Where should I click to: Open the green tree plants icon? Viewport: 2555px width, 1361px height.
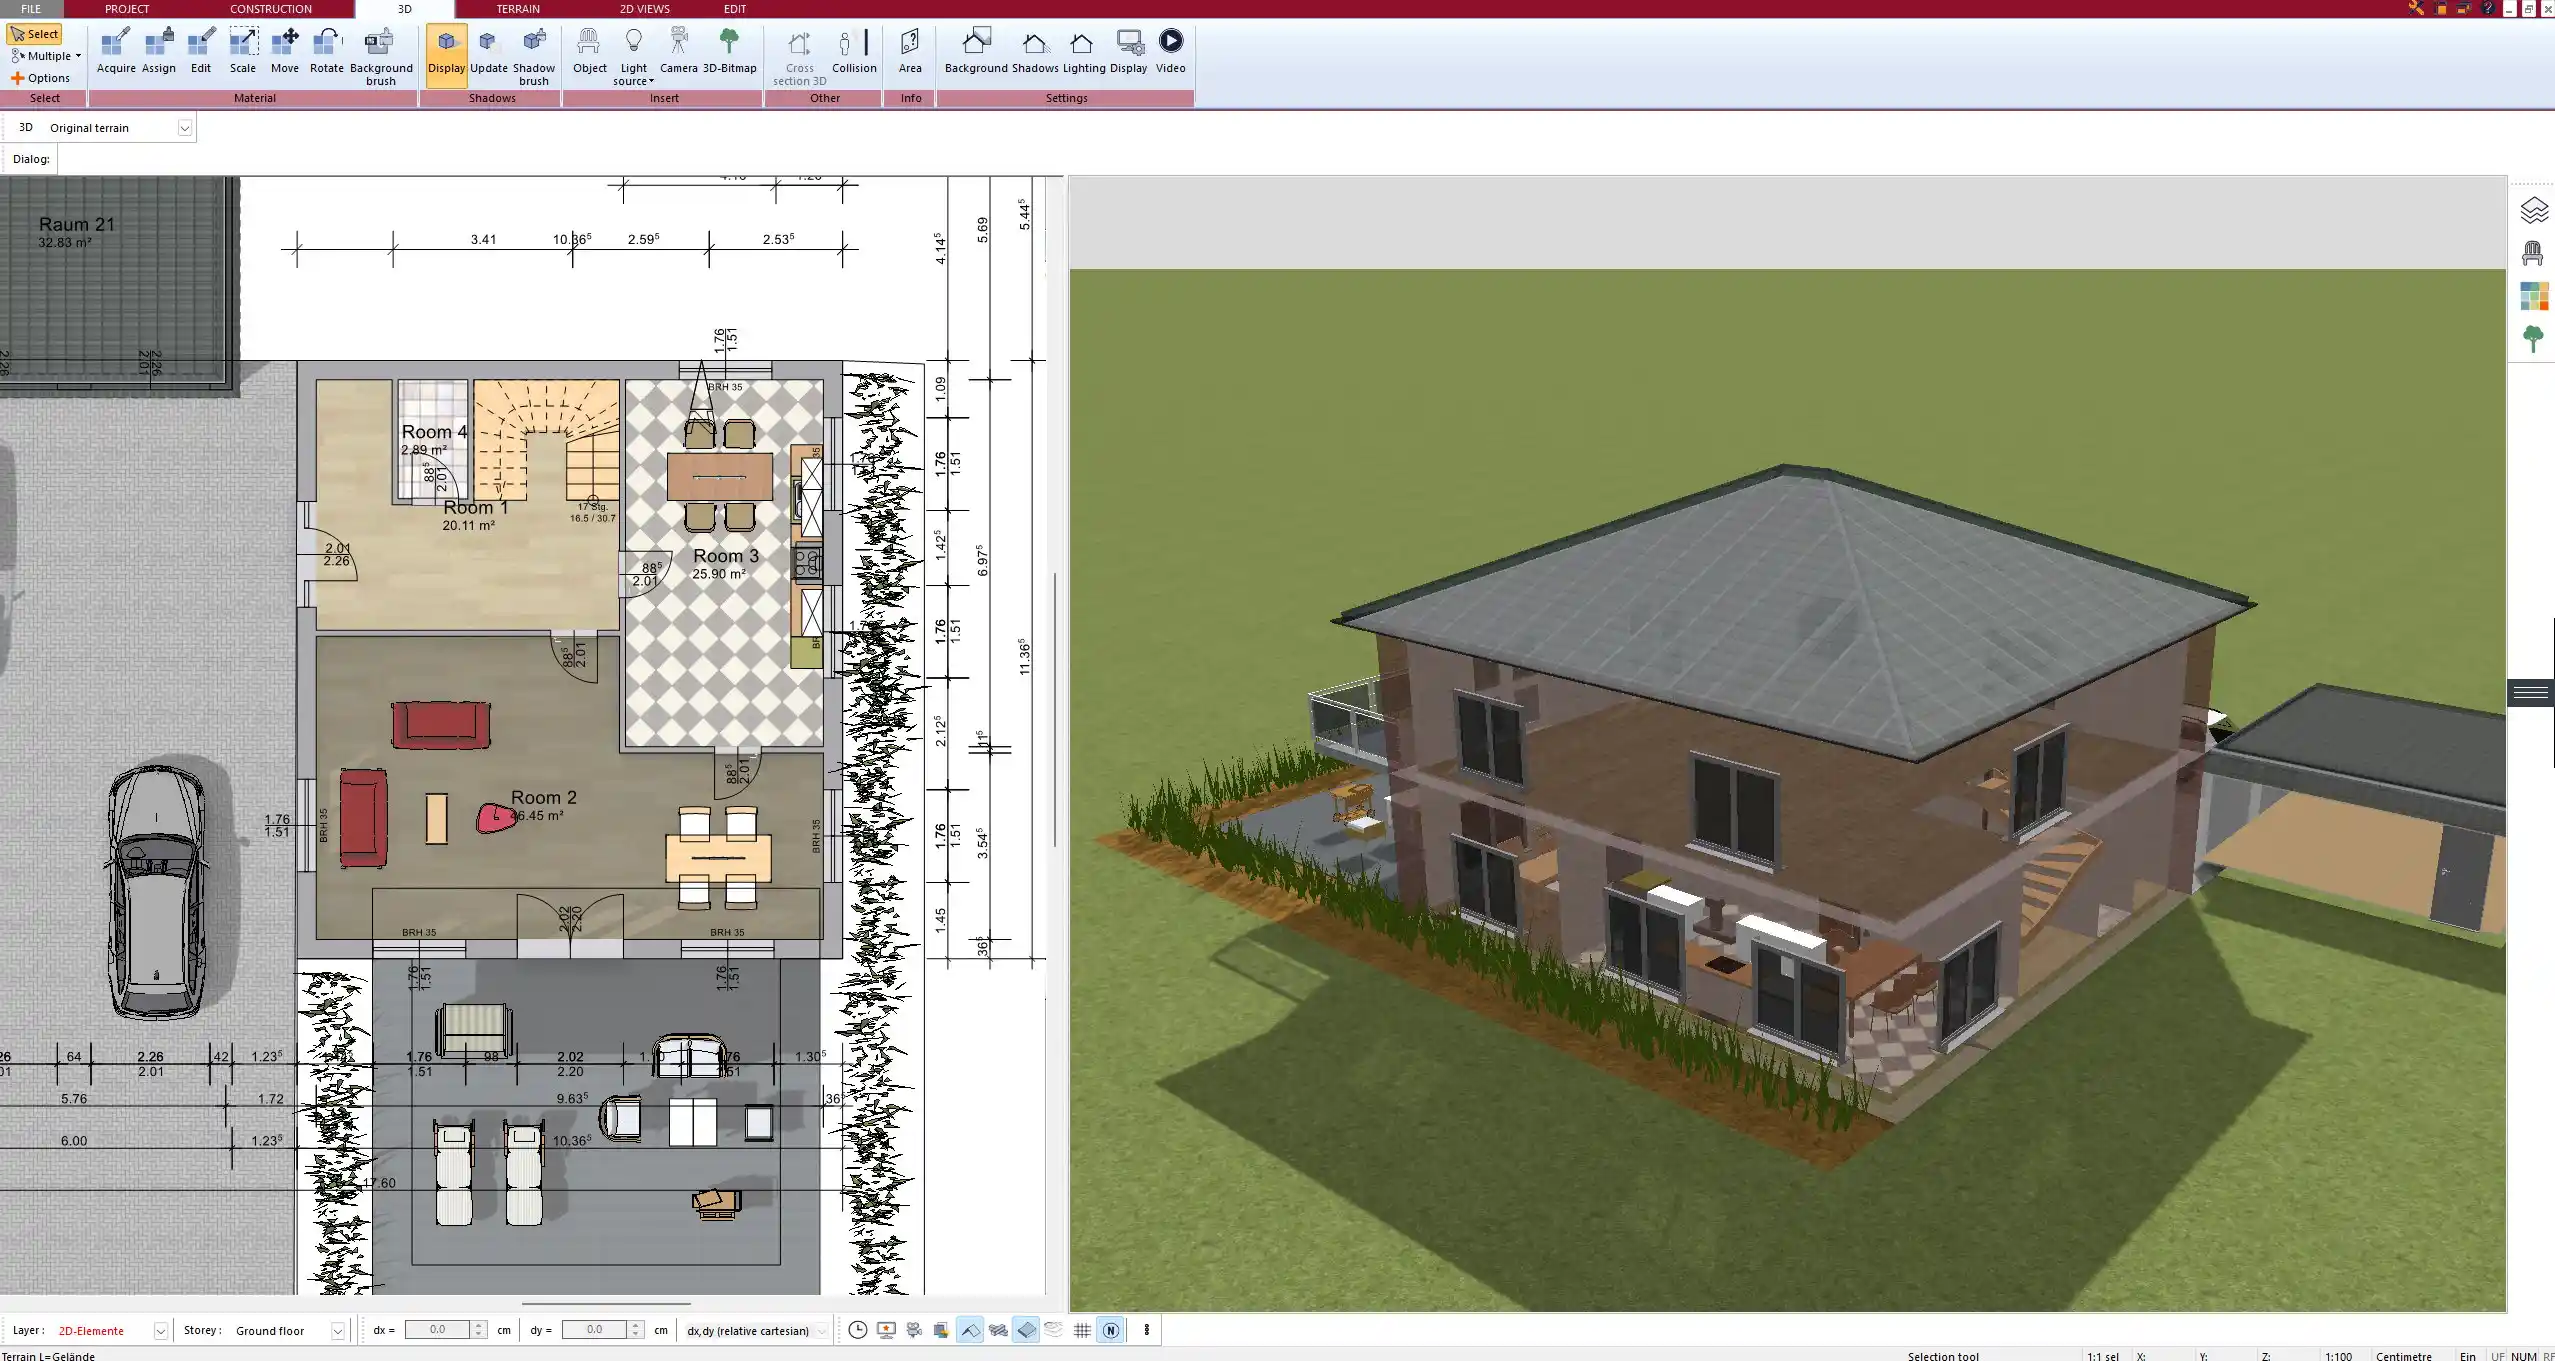coord(2533,339)
